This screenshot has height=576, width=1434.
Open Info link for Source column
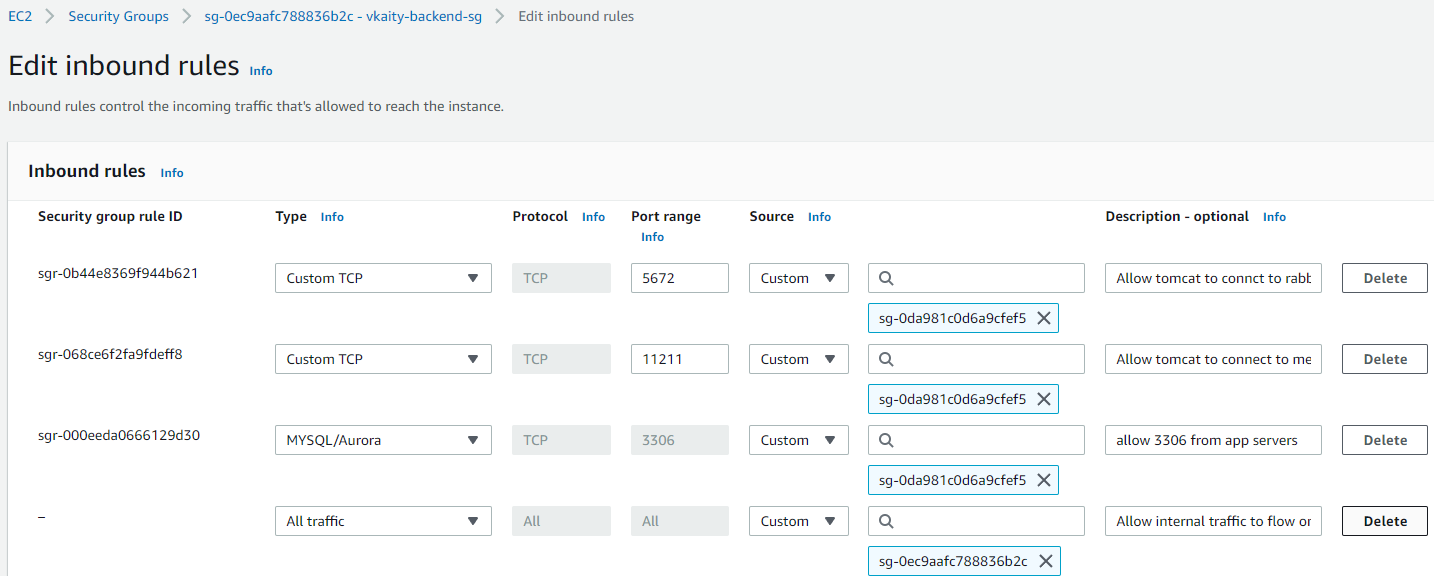click(819, 217)
